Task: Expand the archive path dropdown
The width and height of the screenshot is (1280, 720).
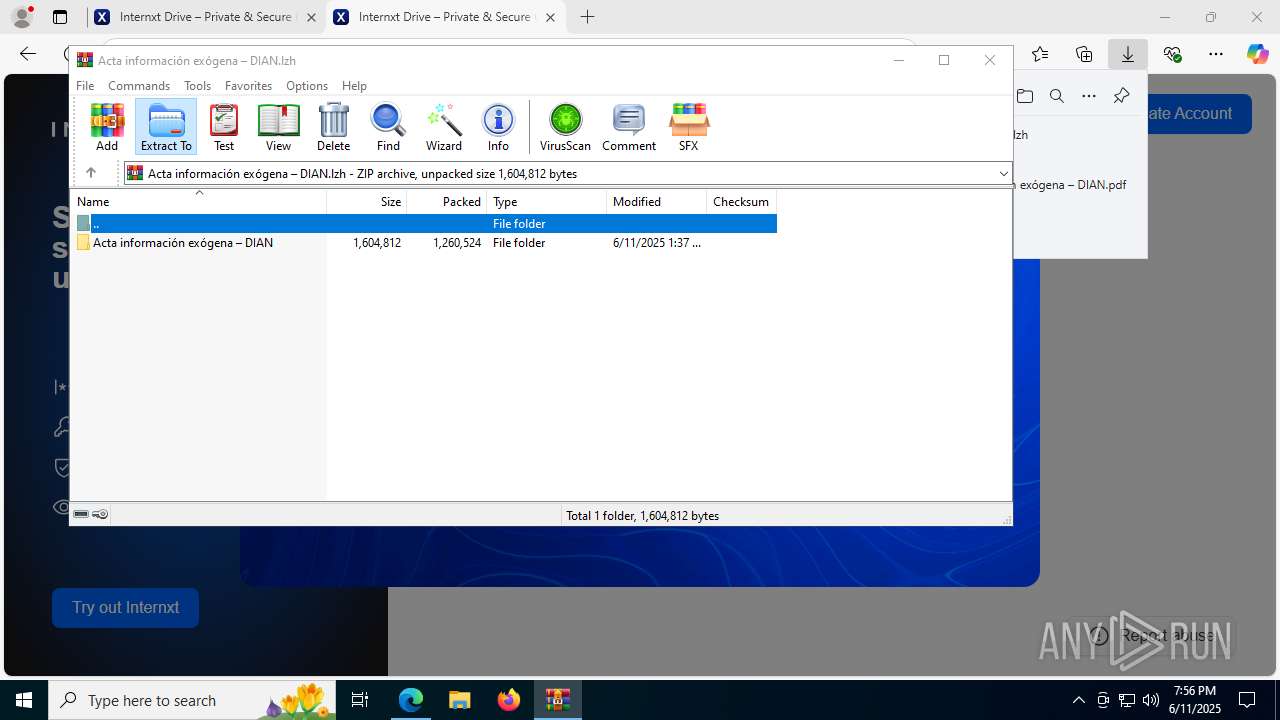Action: pos(1003,174)
